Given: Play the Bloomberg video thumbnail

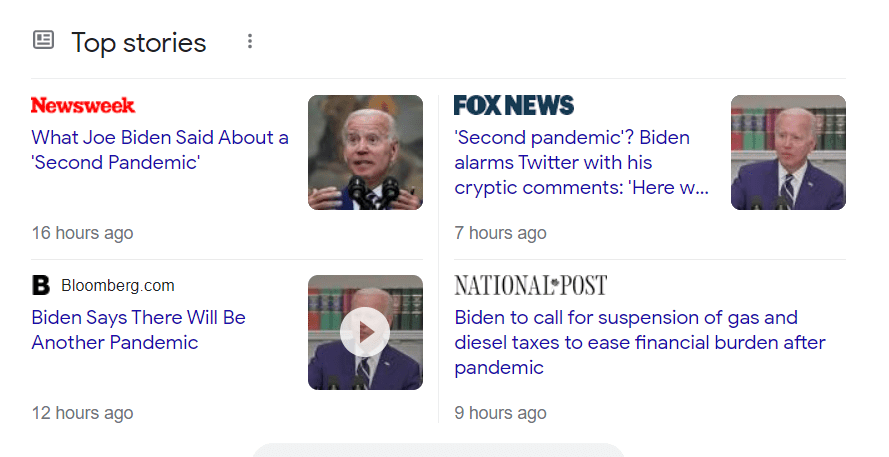Looking at the screenshot, I should click(x=365, y=332).
